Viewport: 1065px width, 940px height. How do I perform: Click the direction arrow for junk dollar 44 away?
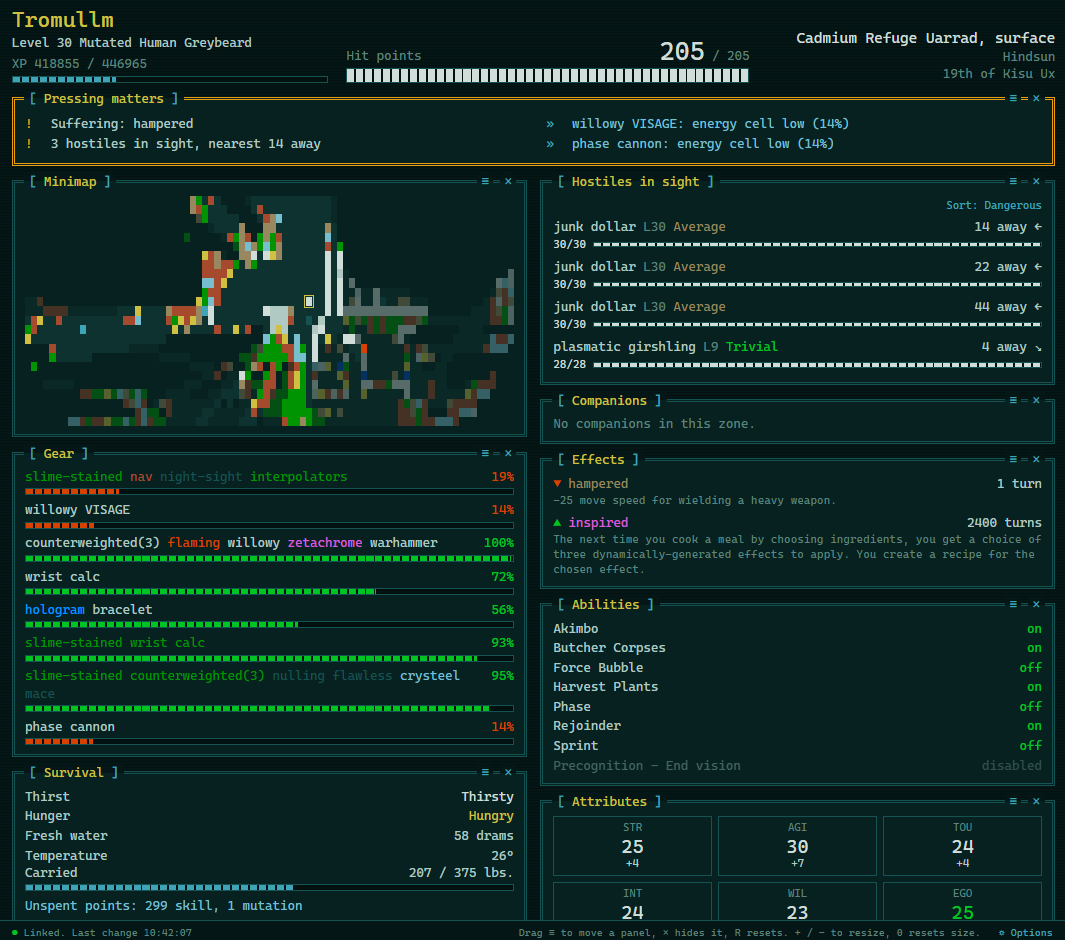pyautogui.click(x=1037, y=307)
